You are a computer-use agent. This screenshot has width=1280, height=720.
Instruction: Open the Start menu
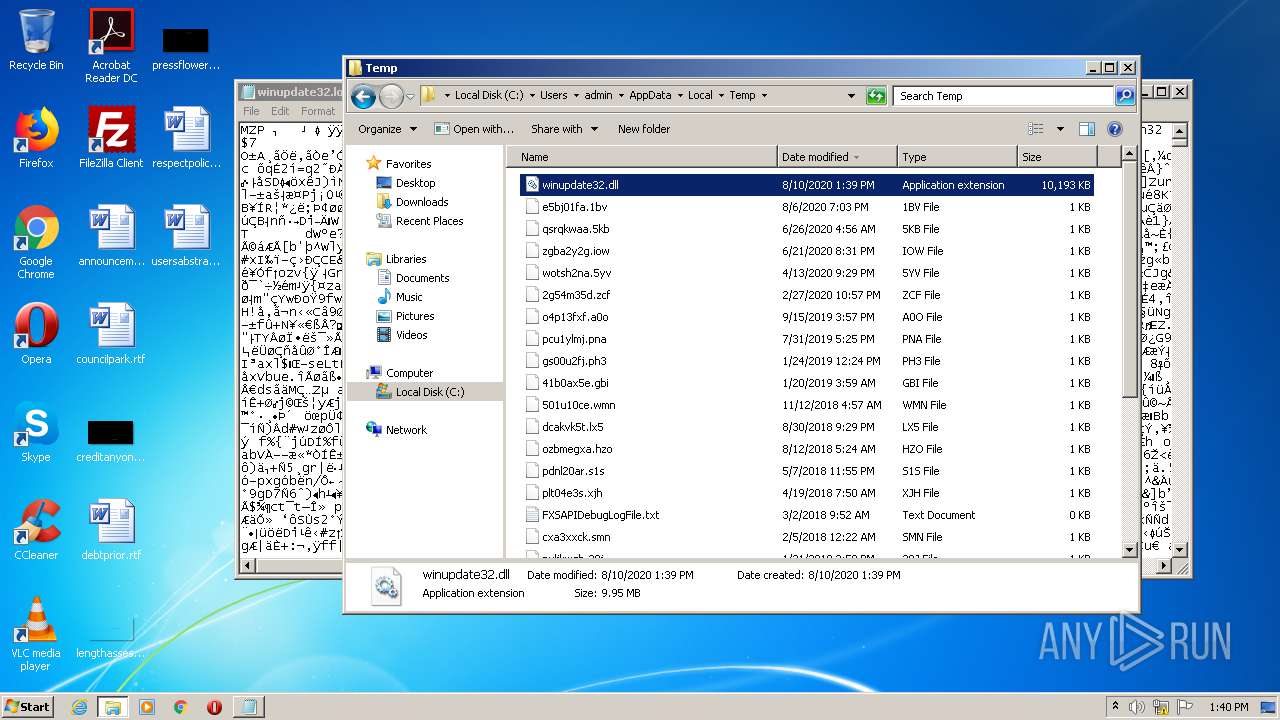pos(28,707)
